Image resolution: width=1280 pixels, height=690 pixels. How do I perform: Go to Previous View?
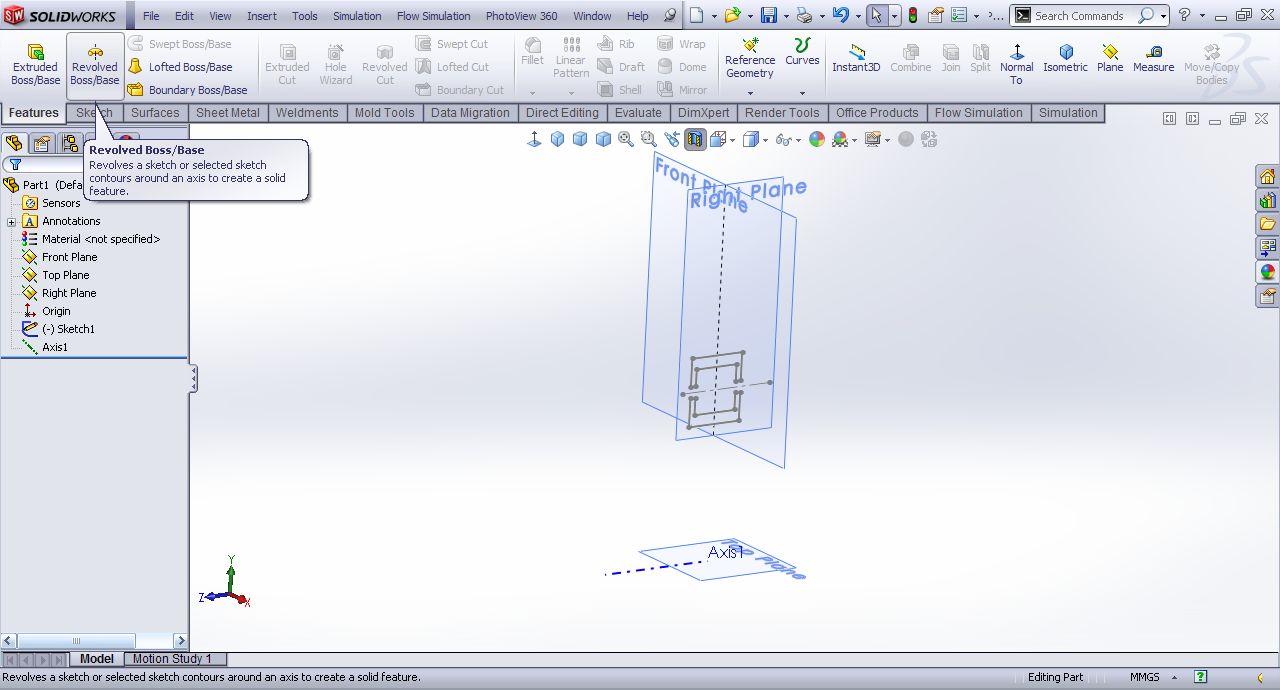[x=672, y=139]
